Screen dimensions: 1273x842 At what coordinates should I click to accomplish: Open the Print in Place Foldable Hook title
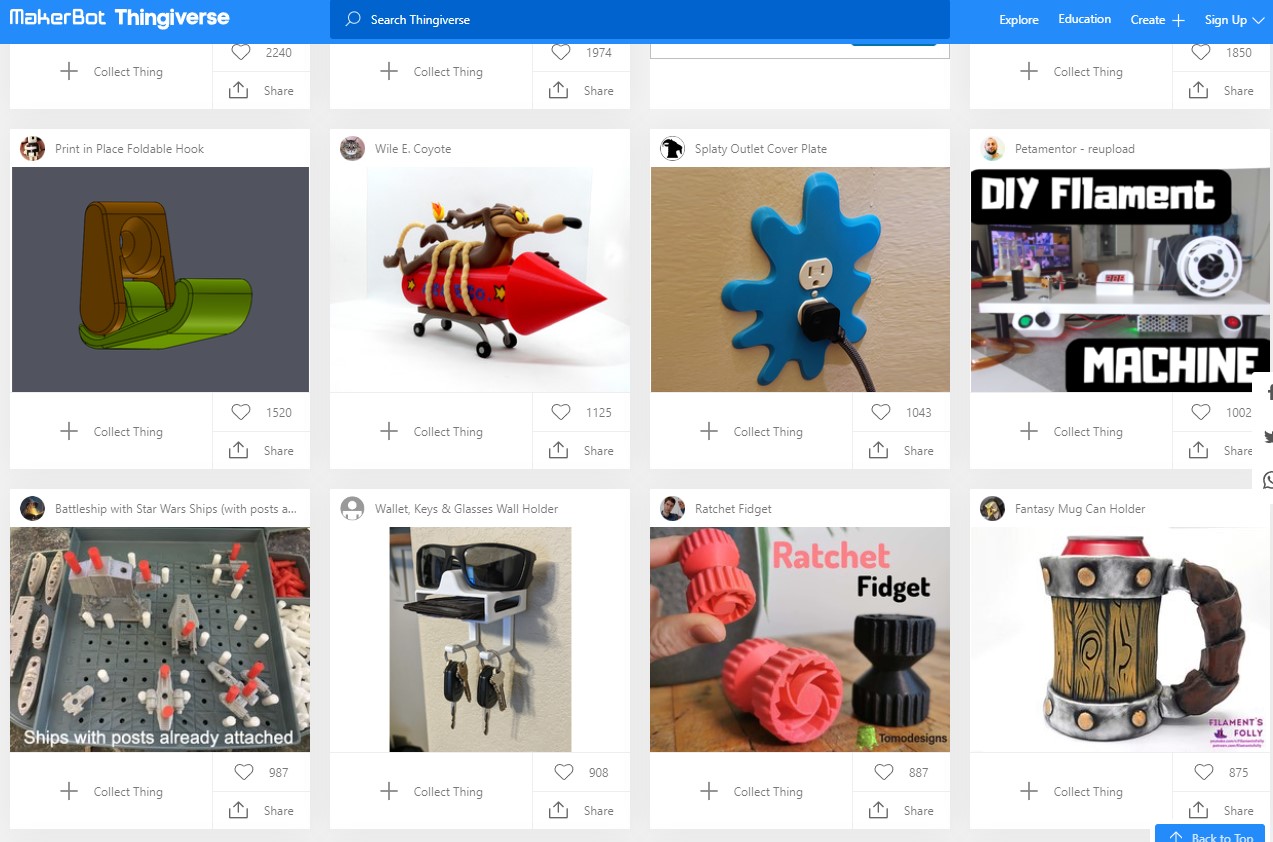click(x=129, y=149)
